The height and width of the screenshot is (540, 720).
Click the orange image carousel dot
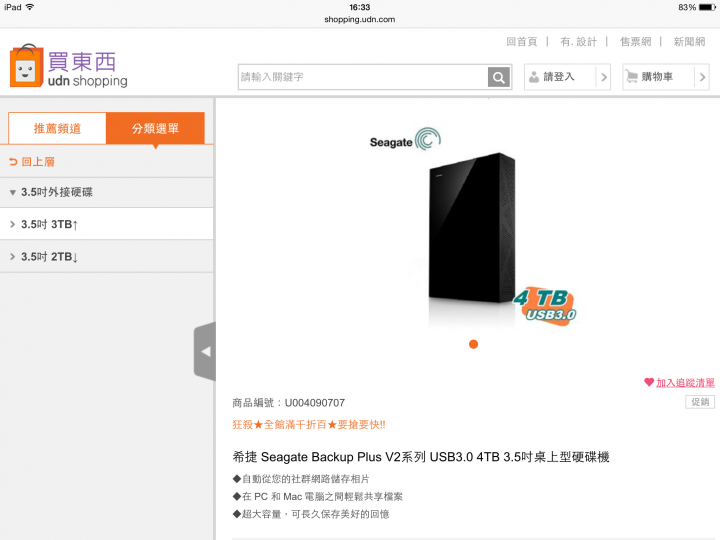[473, 344]
